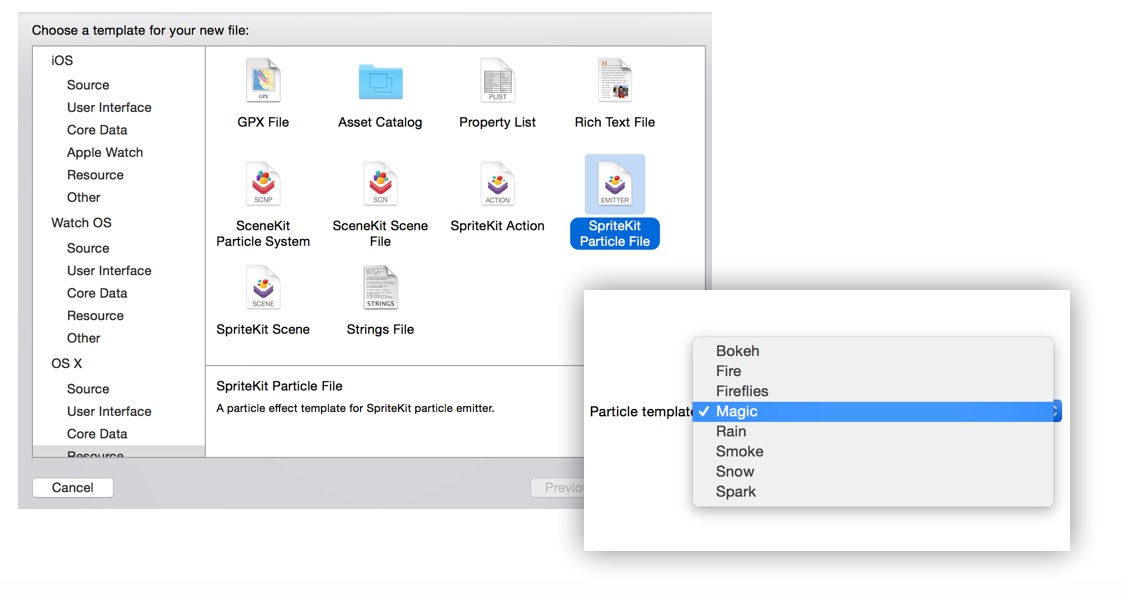Select Fireflies in the particle template menu
This screenshot has height=596, width=1122.
click(742, 391)
